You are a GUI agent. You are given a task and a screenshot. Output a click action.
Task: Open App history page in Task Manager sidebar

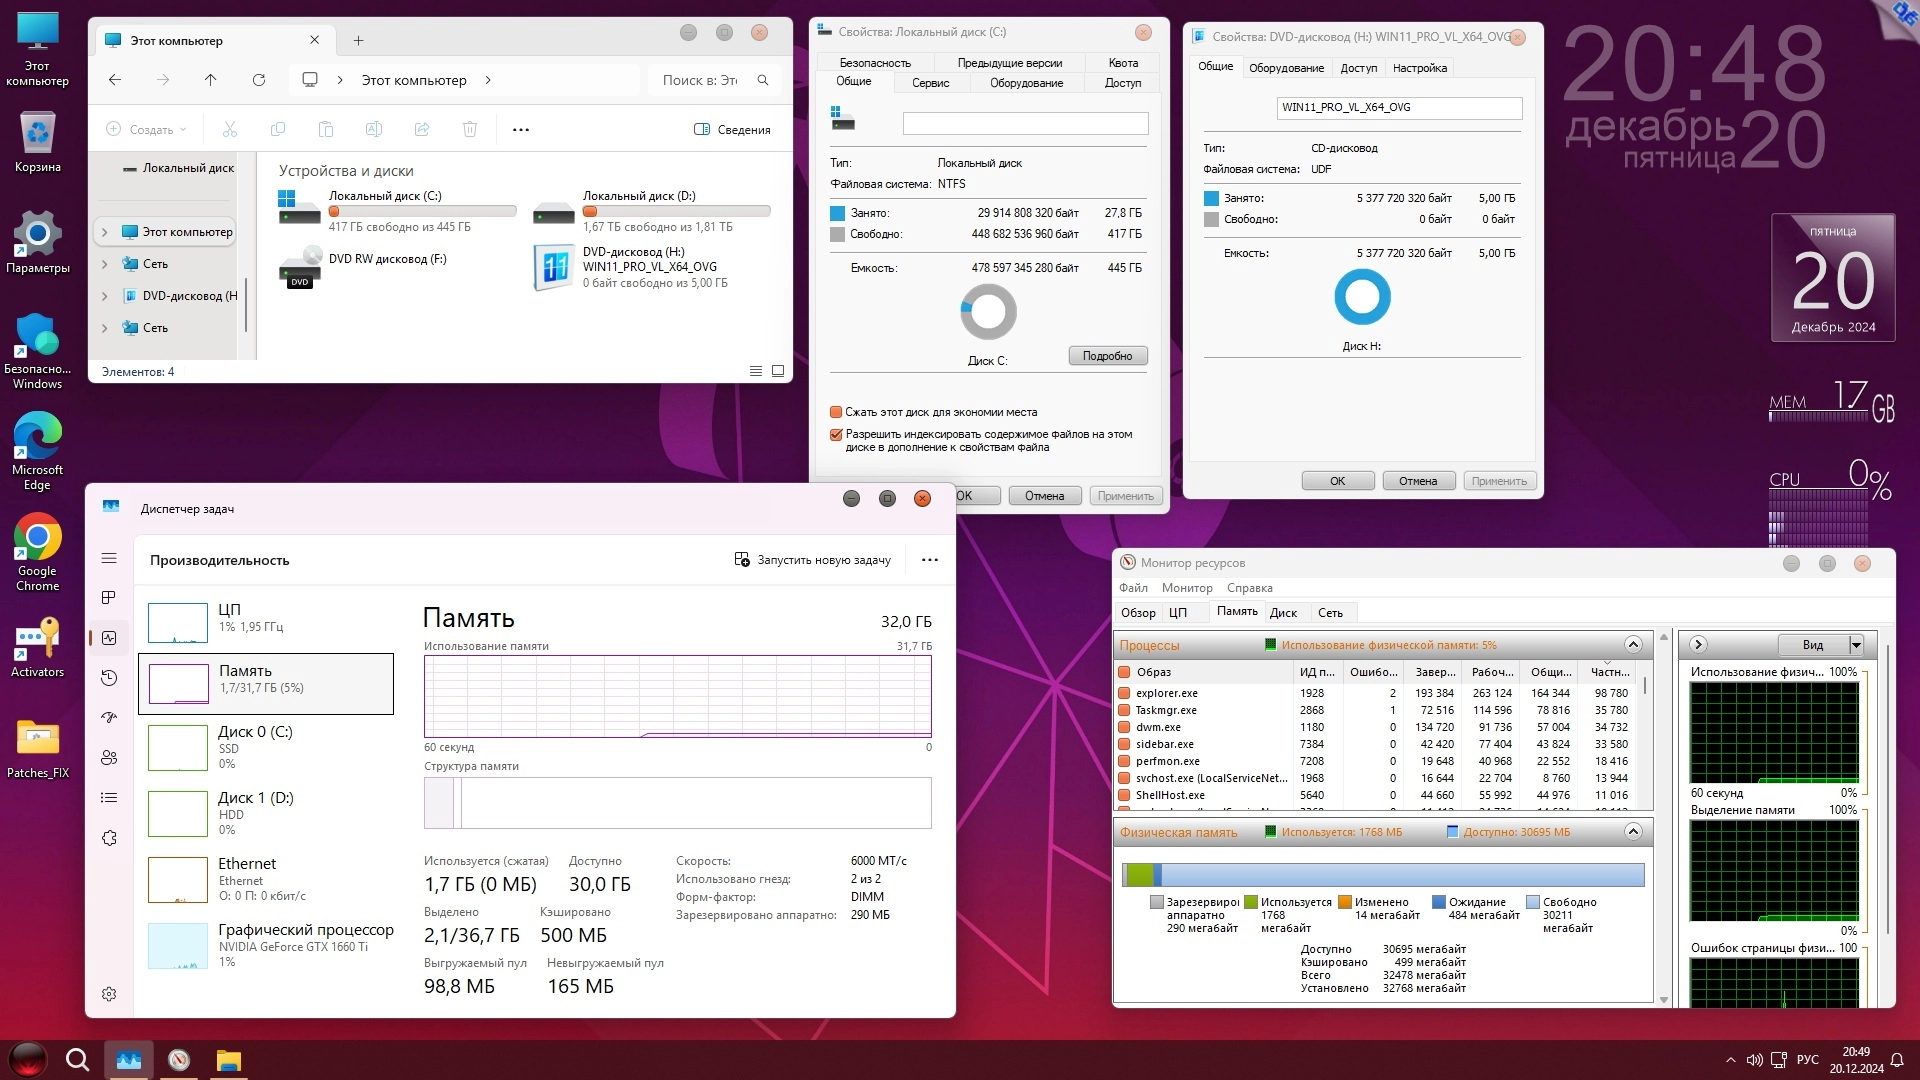(109, 678)
